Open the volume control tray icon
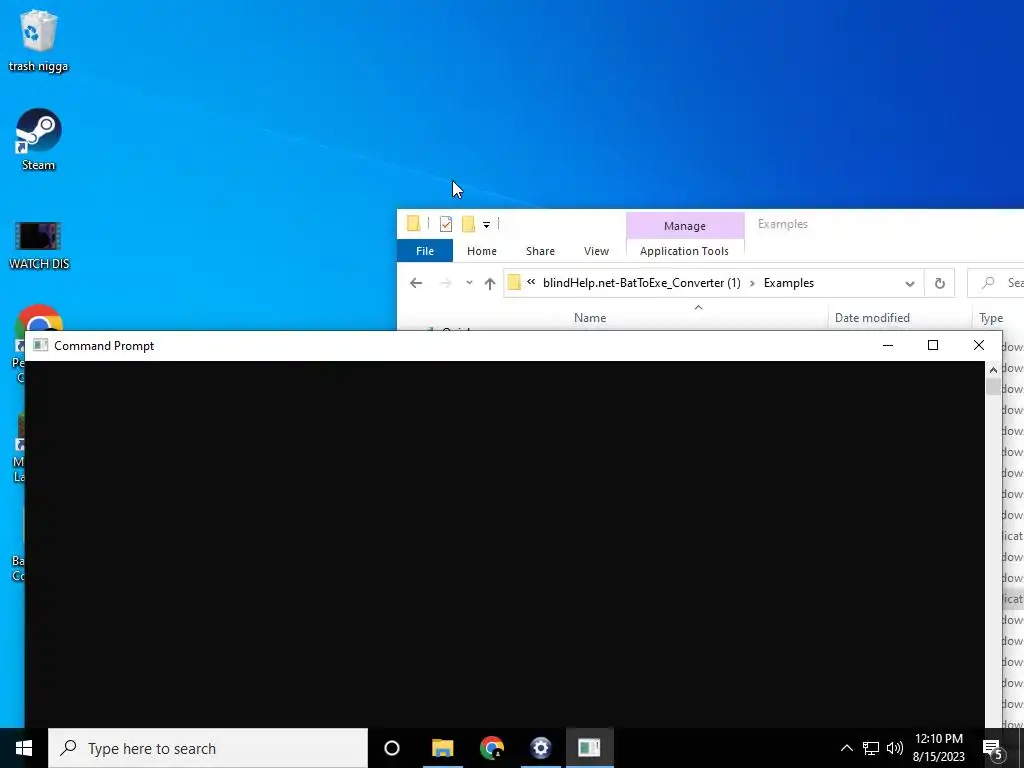 (x=895, y=748)
